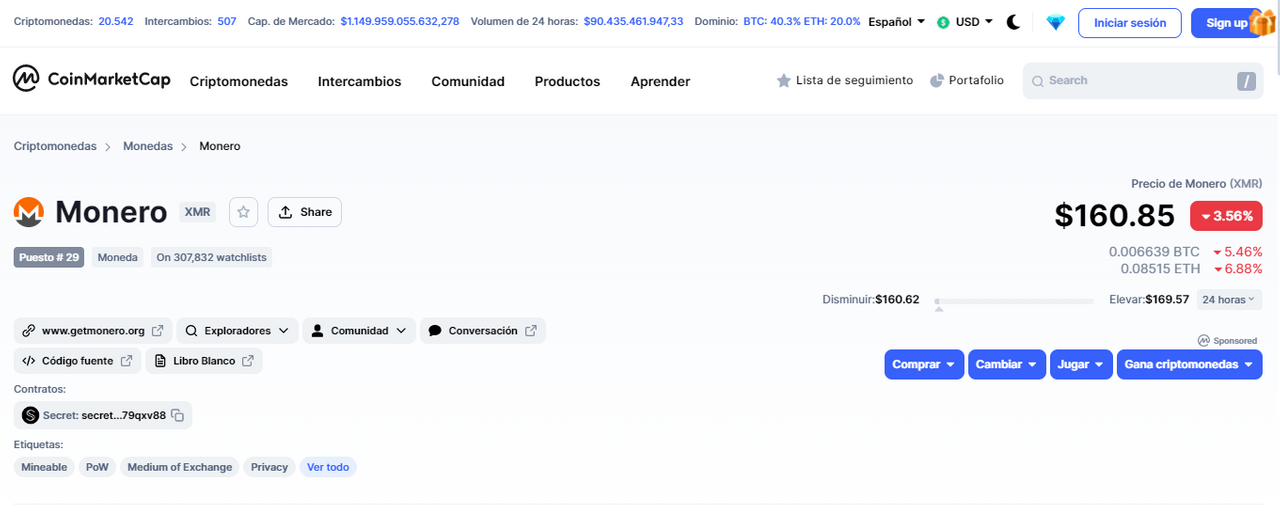Open the diamond rewards icon
This screenshot has width=1280, height=517.
(x=1056, y=22)
